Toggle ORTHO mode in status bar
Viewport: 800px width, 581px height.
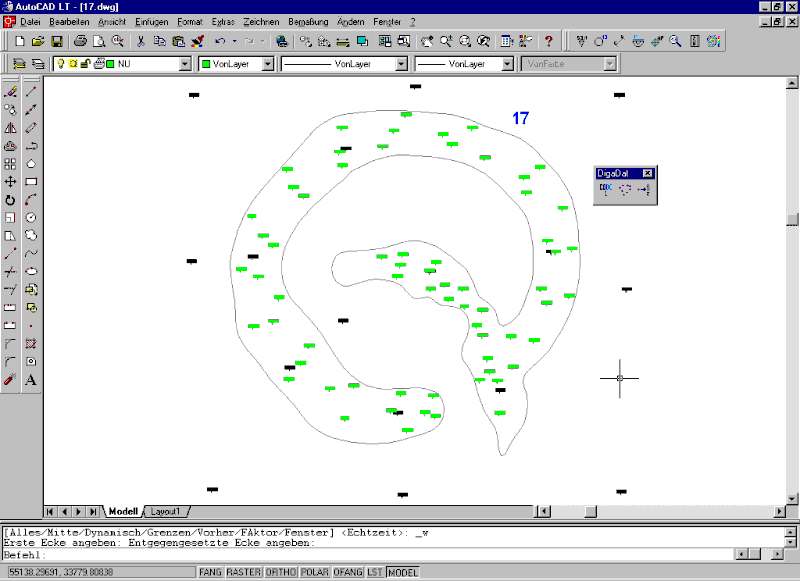[281, 573]
